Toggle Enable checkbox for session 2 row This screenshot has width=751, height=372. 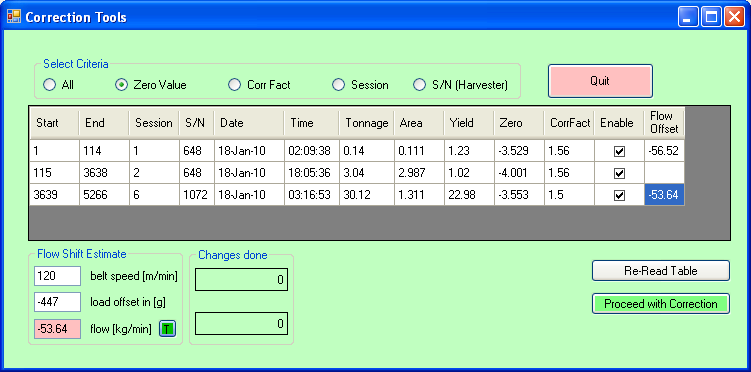coord(619,173)
